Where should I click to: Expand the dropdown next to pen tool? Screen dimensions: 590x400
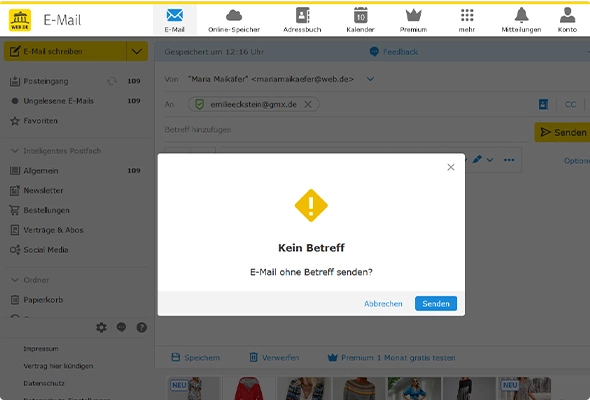(x=490, y=160)
